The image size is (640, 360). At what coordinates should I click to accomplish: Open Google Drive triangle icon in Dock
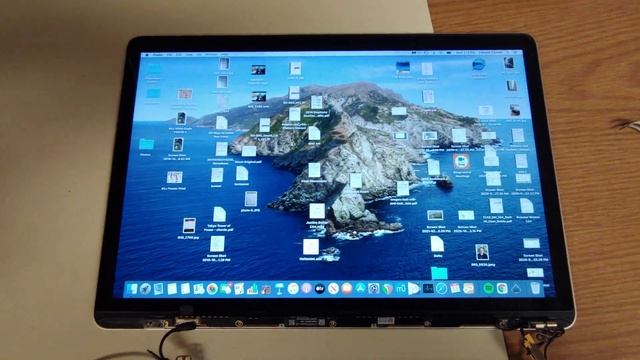click(516, 289)
